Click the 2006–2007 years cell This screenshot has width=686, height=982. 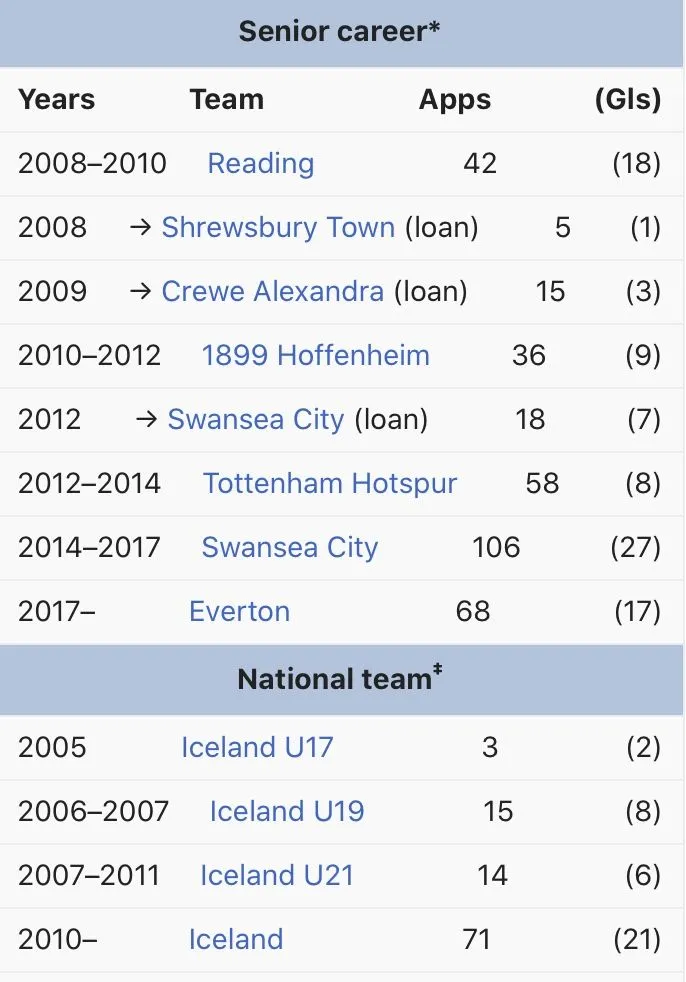[93, 812]
